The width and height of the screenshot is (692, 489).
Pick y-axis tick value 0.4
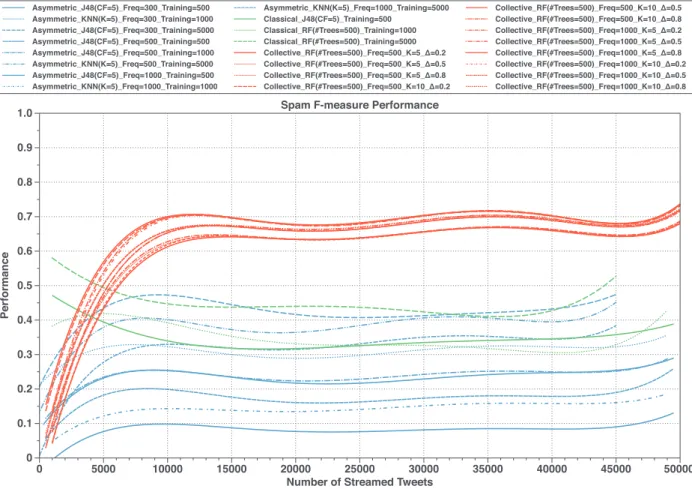pyautogui.click(x=25, y=320)
